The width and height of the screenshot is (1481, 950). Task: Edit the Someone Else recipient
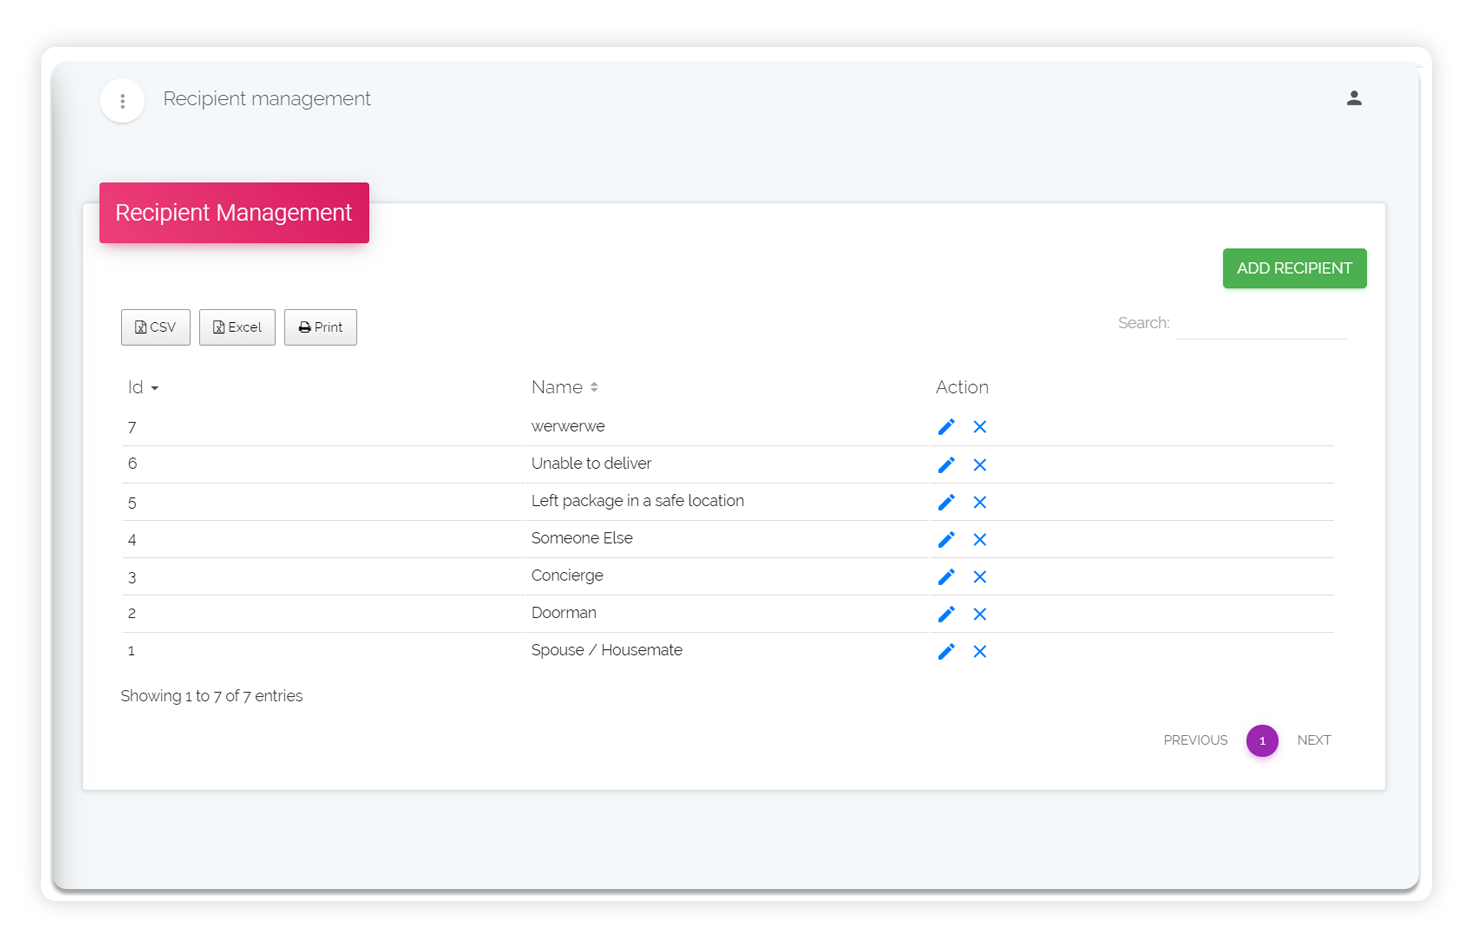point(946,539)
